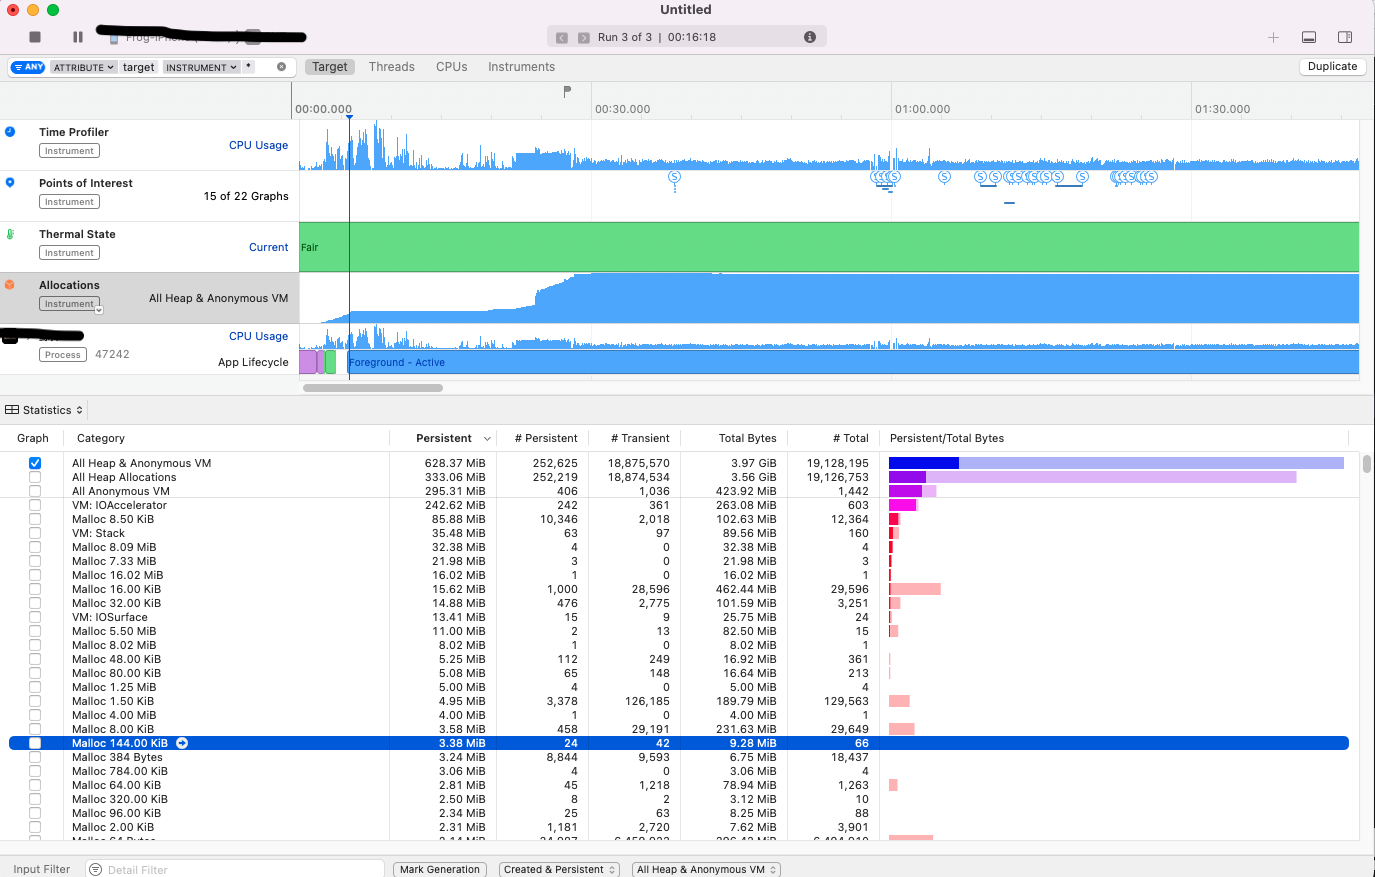The height and width of the screenshot is (877, 1375).
Task: Sort by the Persistent column arrow
Action: (487, 439)
